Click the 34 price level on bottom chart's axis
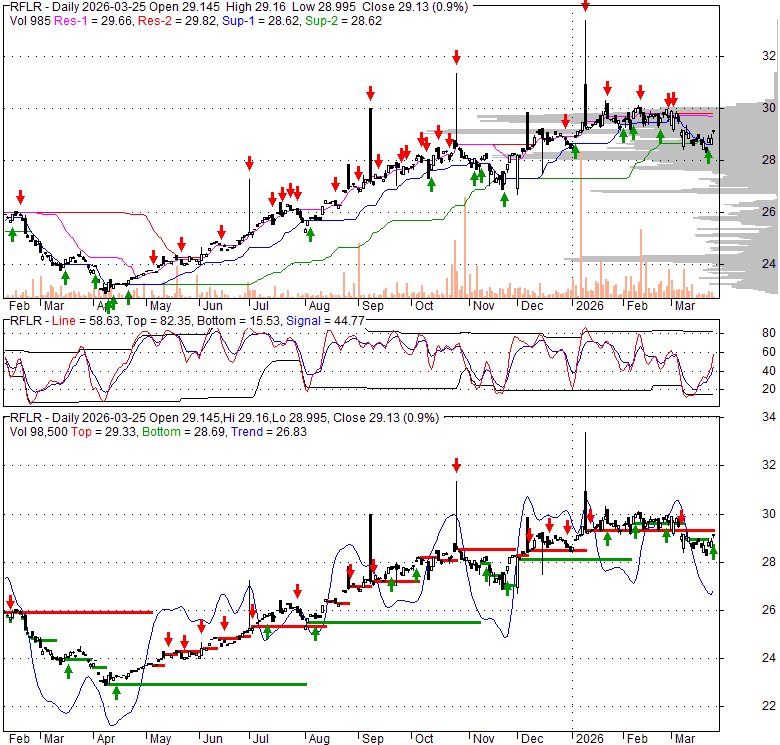 (742, 417)
